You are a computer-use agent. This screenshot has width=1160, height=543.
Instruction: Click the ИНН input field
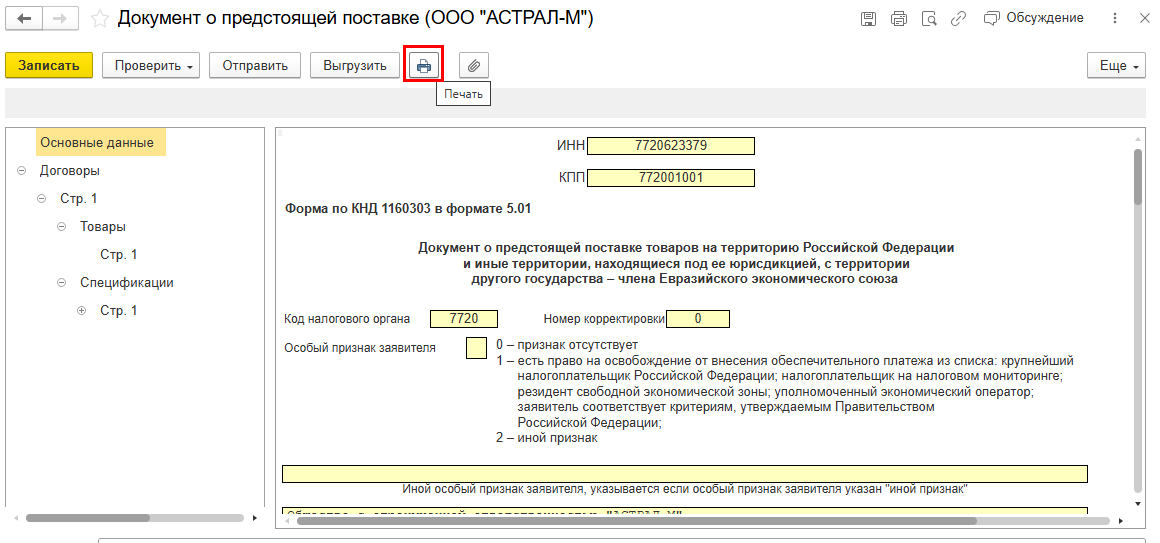tap(670, 146)
